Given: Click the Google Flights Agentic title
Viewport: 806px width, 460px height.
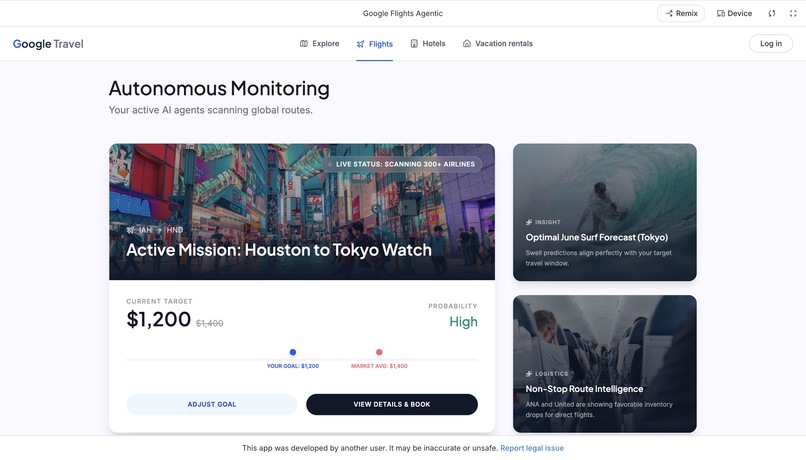Looking at the screenshot, I should tap(402, 13).
